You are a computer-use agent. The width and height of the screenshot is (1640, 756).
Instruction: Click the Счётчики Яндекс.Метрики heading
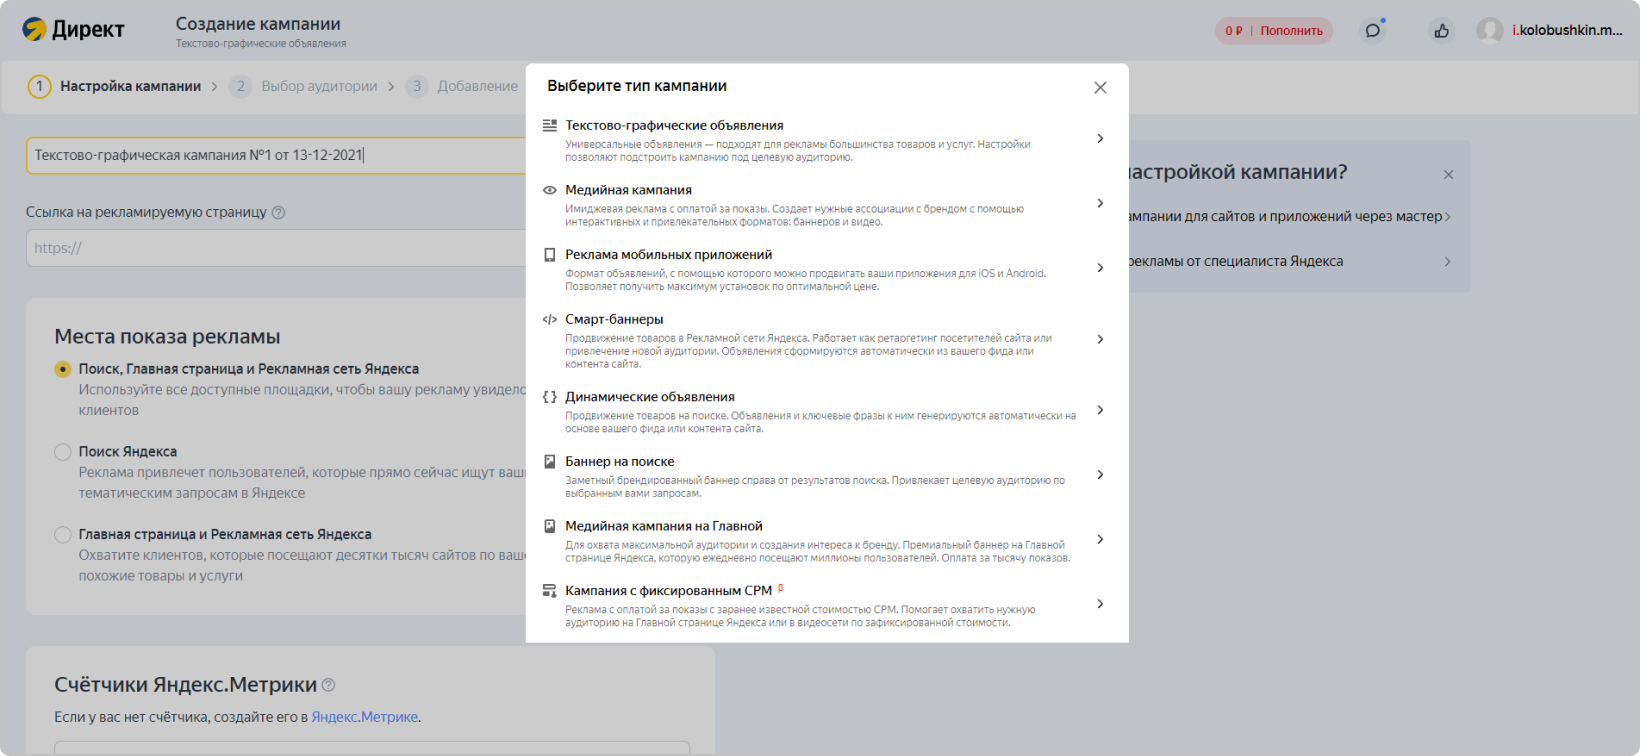(186, 685)
